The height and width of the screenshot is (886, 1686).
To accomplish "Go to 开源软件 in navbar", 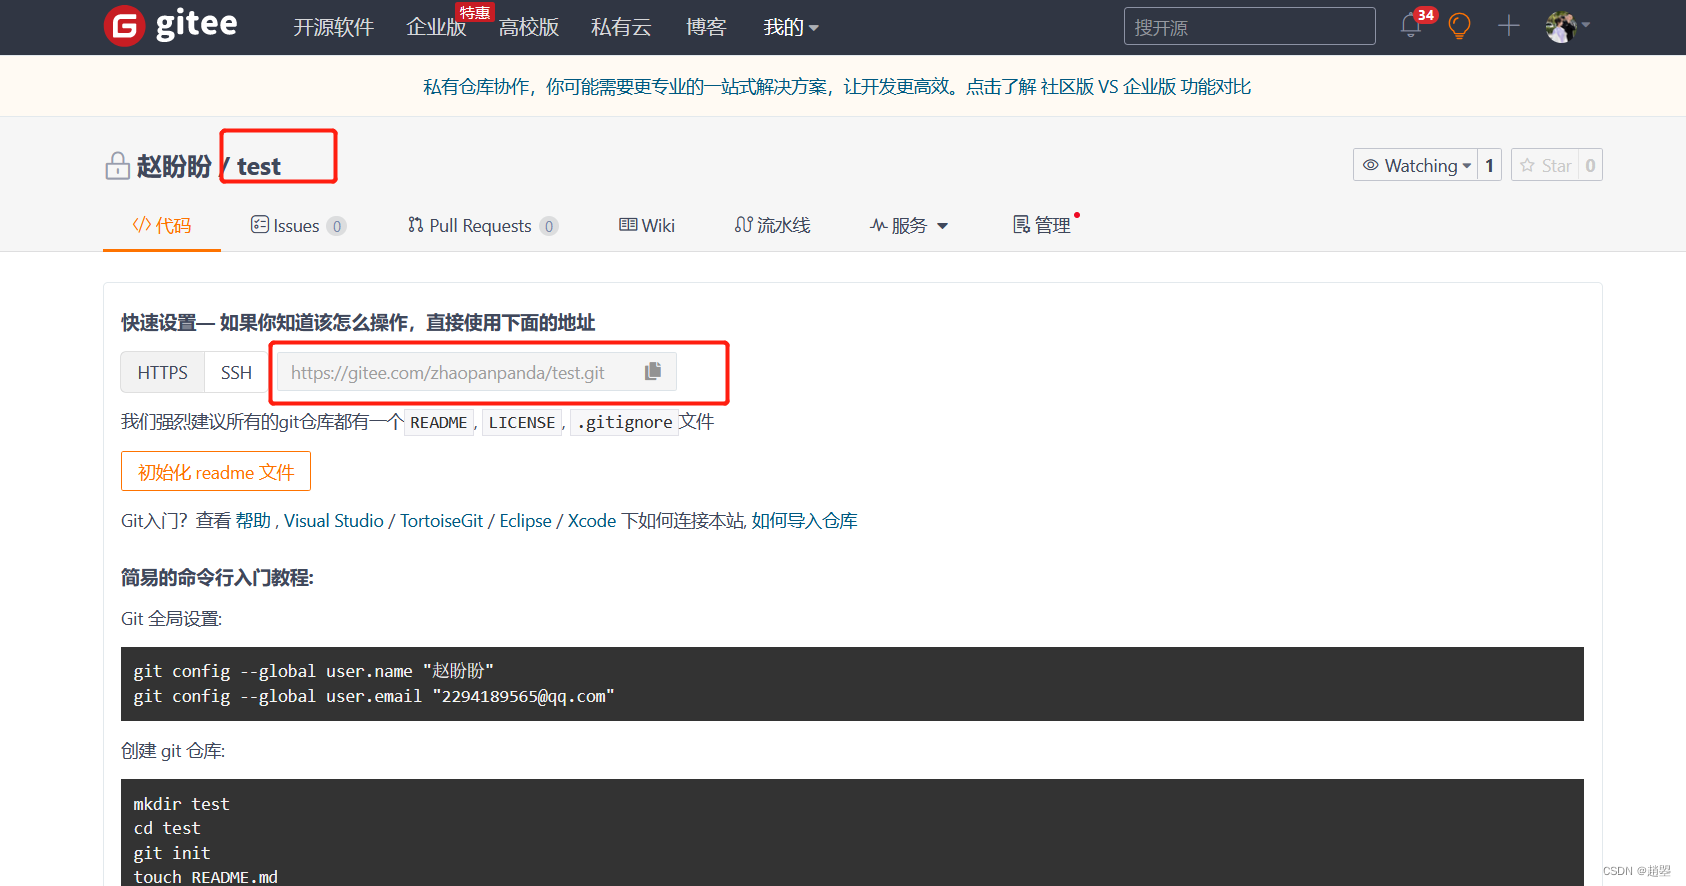I will pyautogui.click(x=333, y=27).
